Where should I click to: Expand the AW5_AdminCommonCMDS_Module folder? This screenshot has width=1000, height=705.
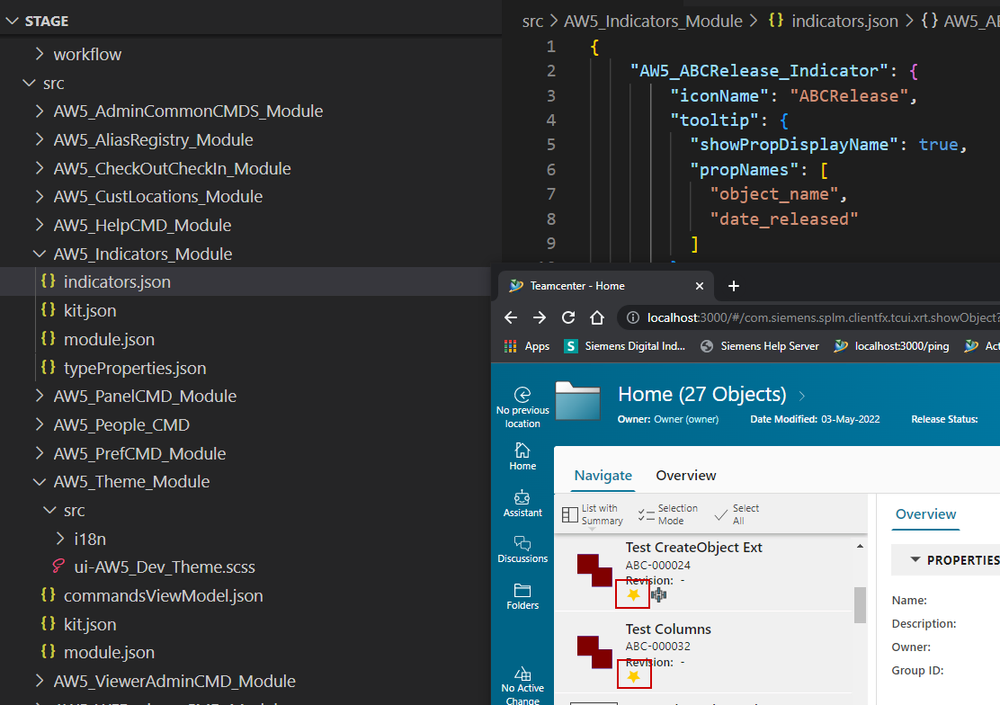[x=40, y=110]
